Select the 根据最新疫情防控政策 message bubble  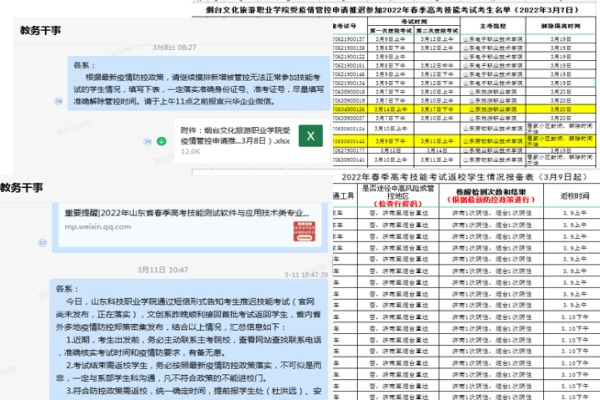[199, 83]
